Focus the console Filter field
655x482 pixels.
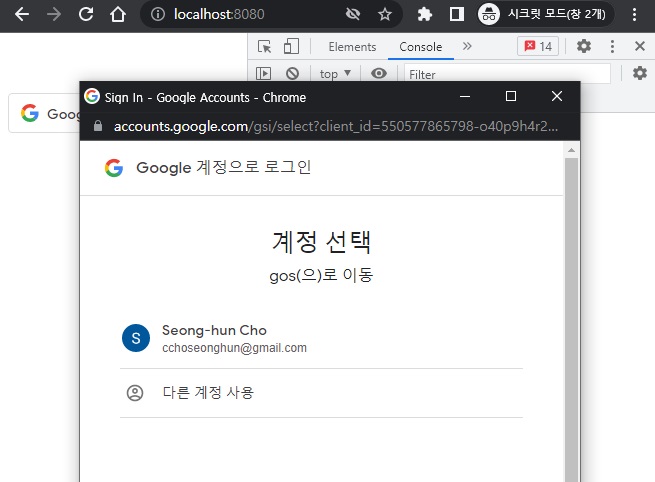[507, 74]
